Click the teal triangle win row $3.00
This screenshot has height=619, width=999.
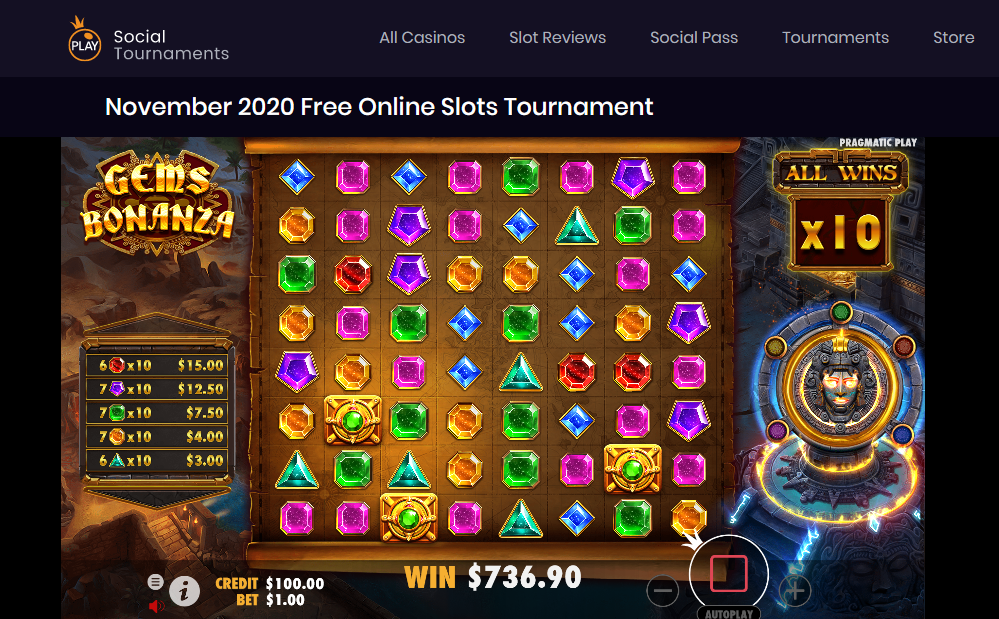[x=157, y=460]
